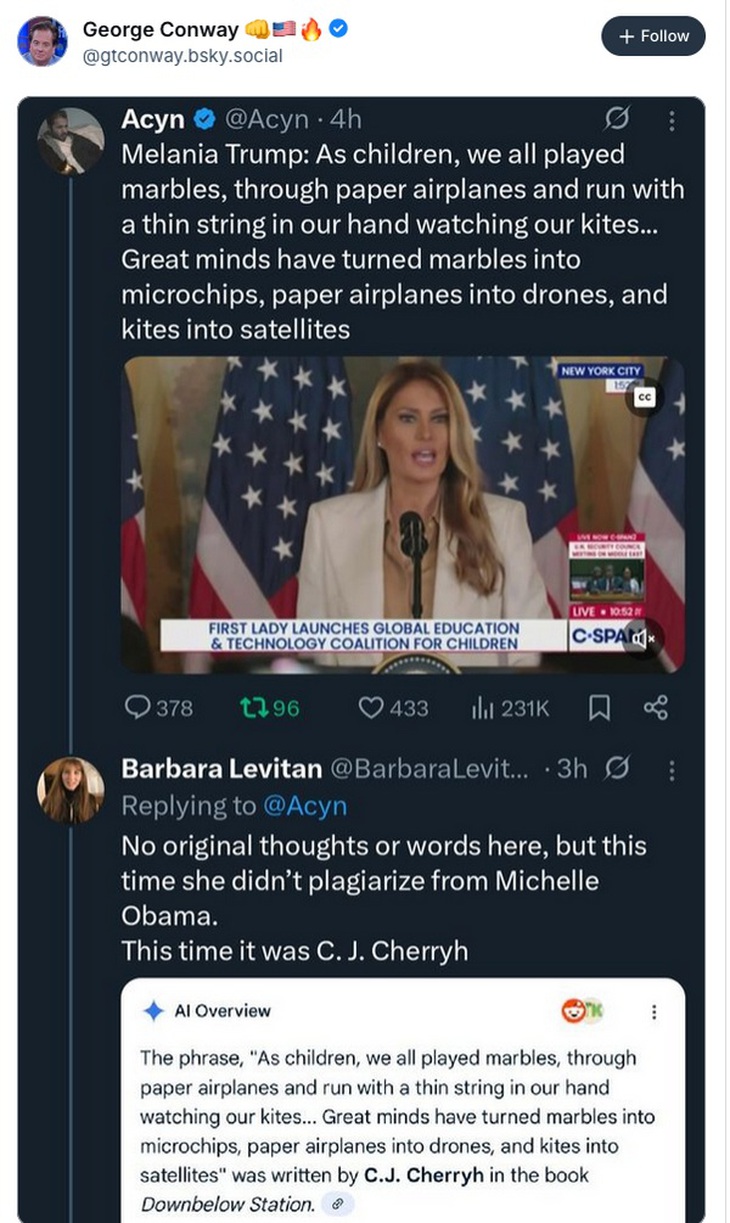Click the share icon on Acyn post

click(x=655, y=708)
